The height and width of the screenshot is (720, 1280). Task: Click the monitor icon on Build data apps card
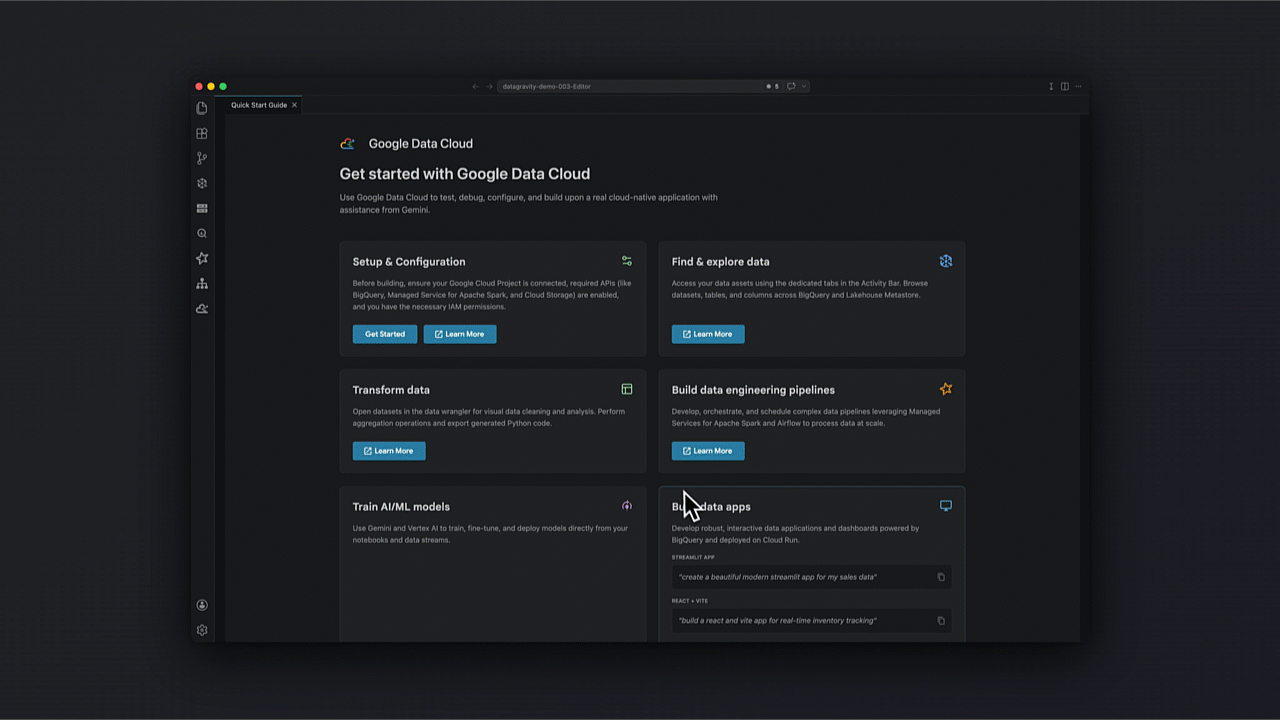pos(946,506)
